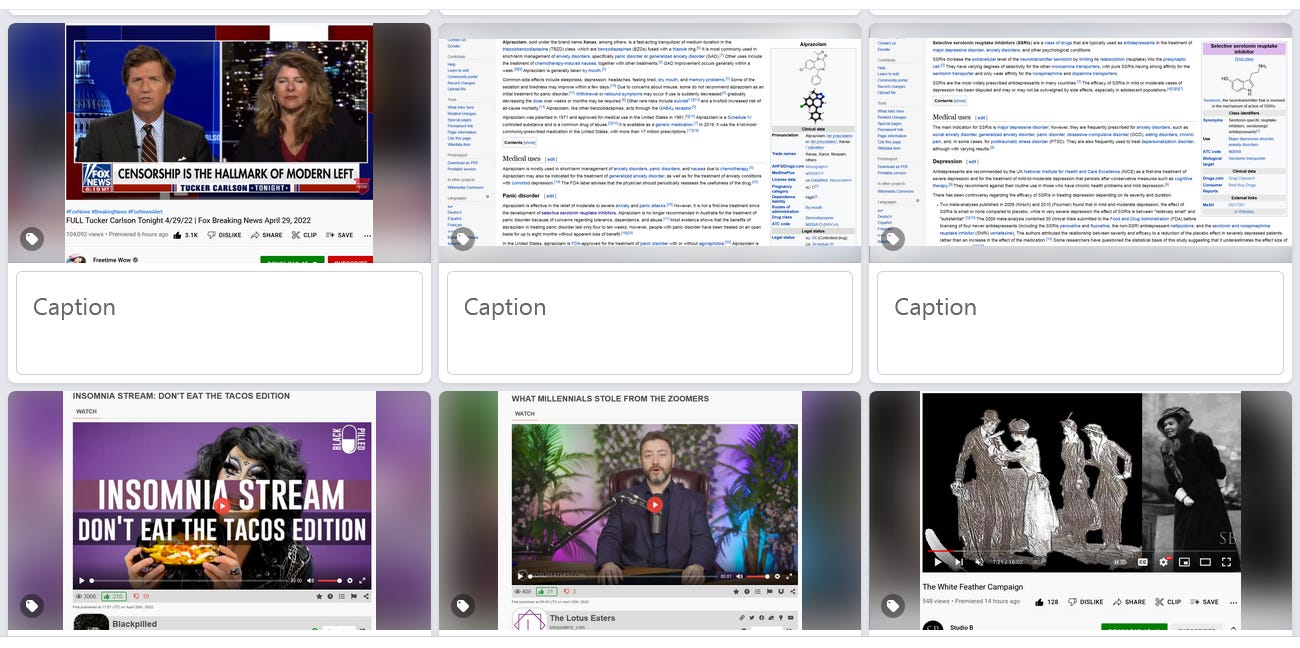The width and height of the screenshot is (1300, 648).
Task: Click 'Depression' heading in SSRI screenshot
Action: (947, 161)
